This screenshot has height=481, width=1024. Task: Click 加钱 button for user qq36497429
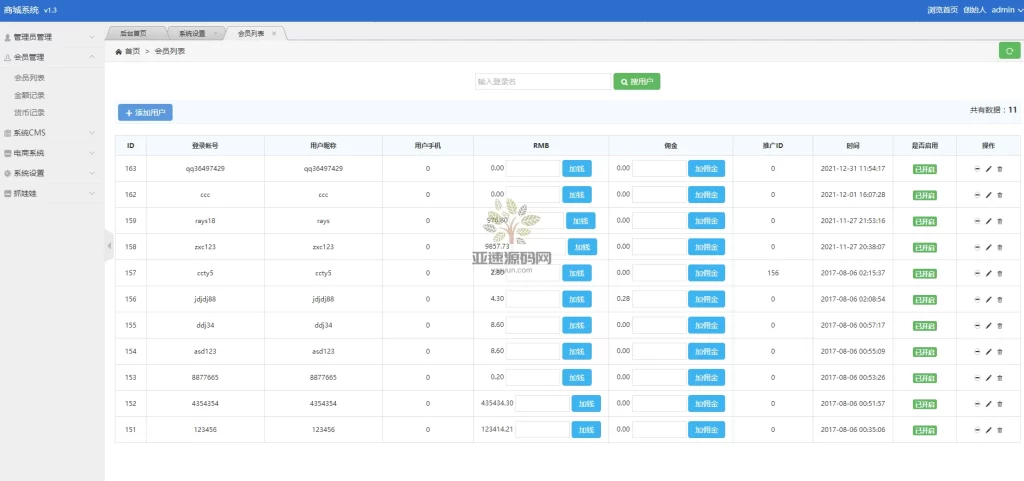point(577,169)
